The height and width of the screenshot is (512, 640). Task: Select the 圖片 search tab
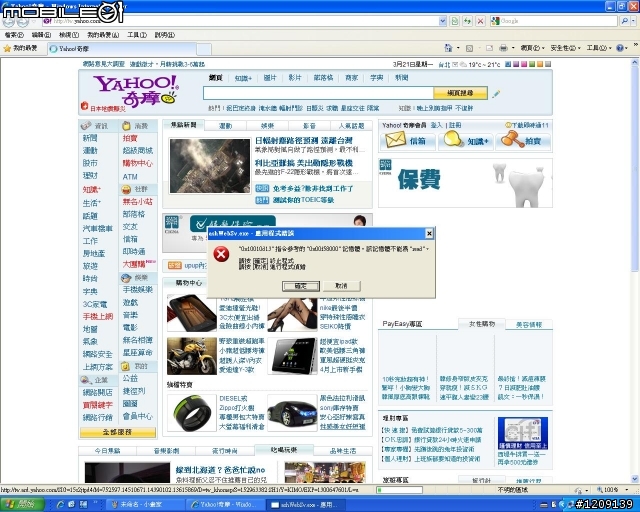tap(270, 78)
